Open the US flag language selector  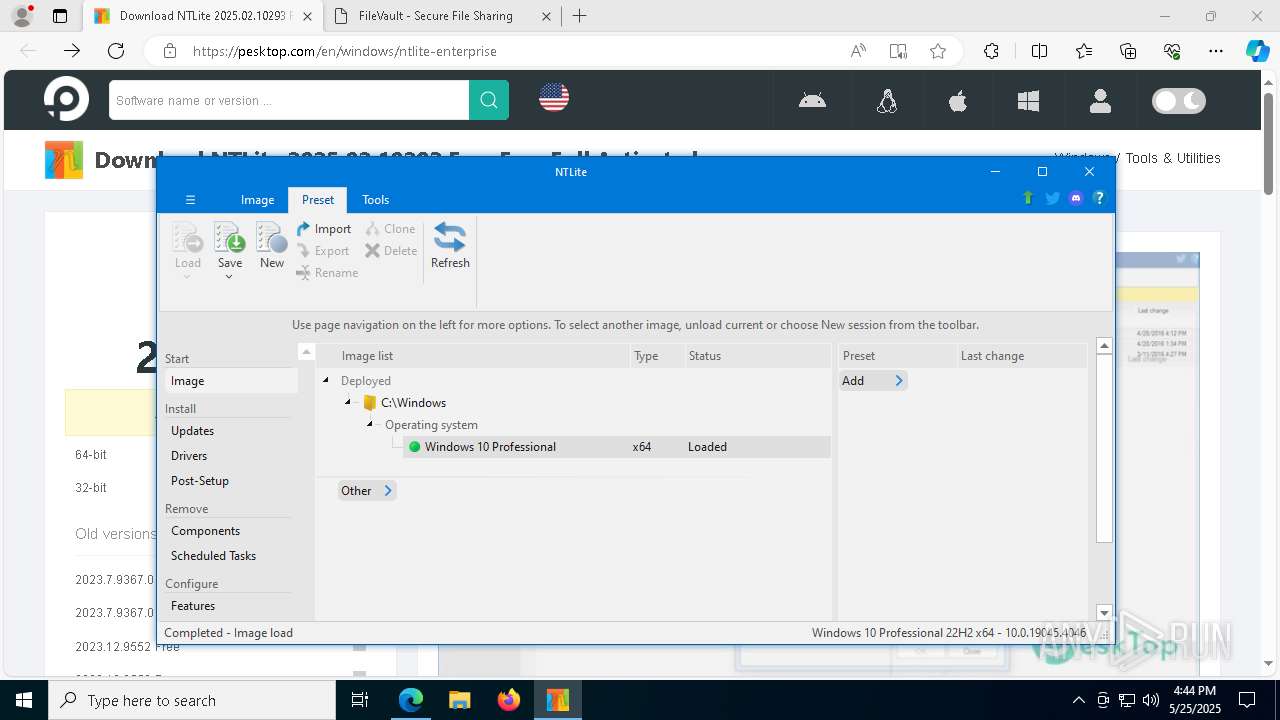point(554,97)
